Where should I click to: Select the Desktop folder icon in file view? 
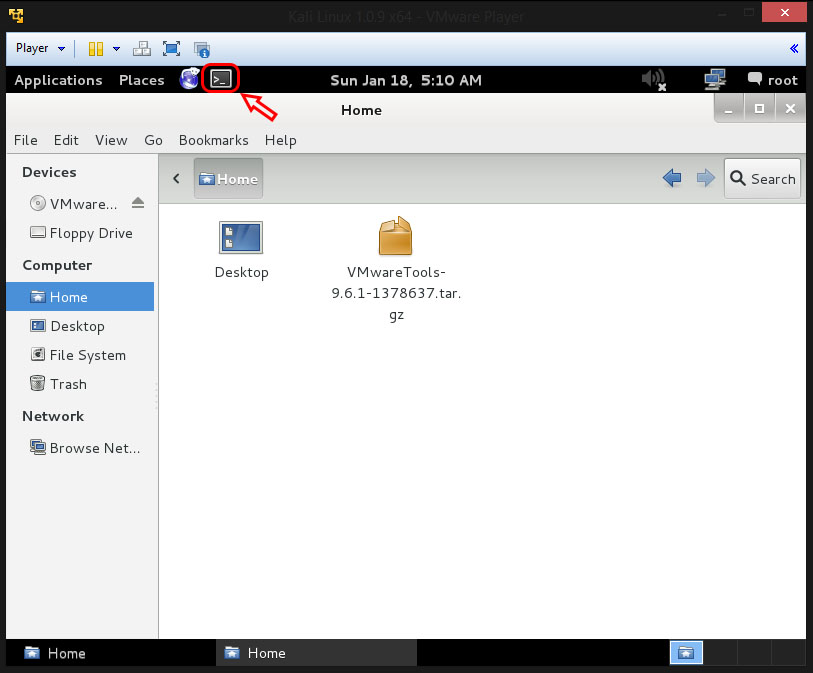point(241,237)
